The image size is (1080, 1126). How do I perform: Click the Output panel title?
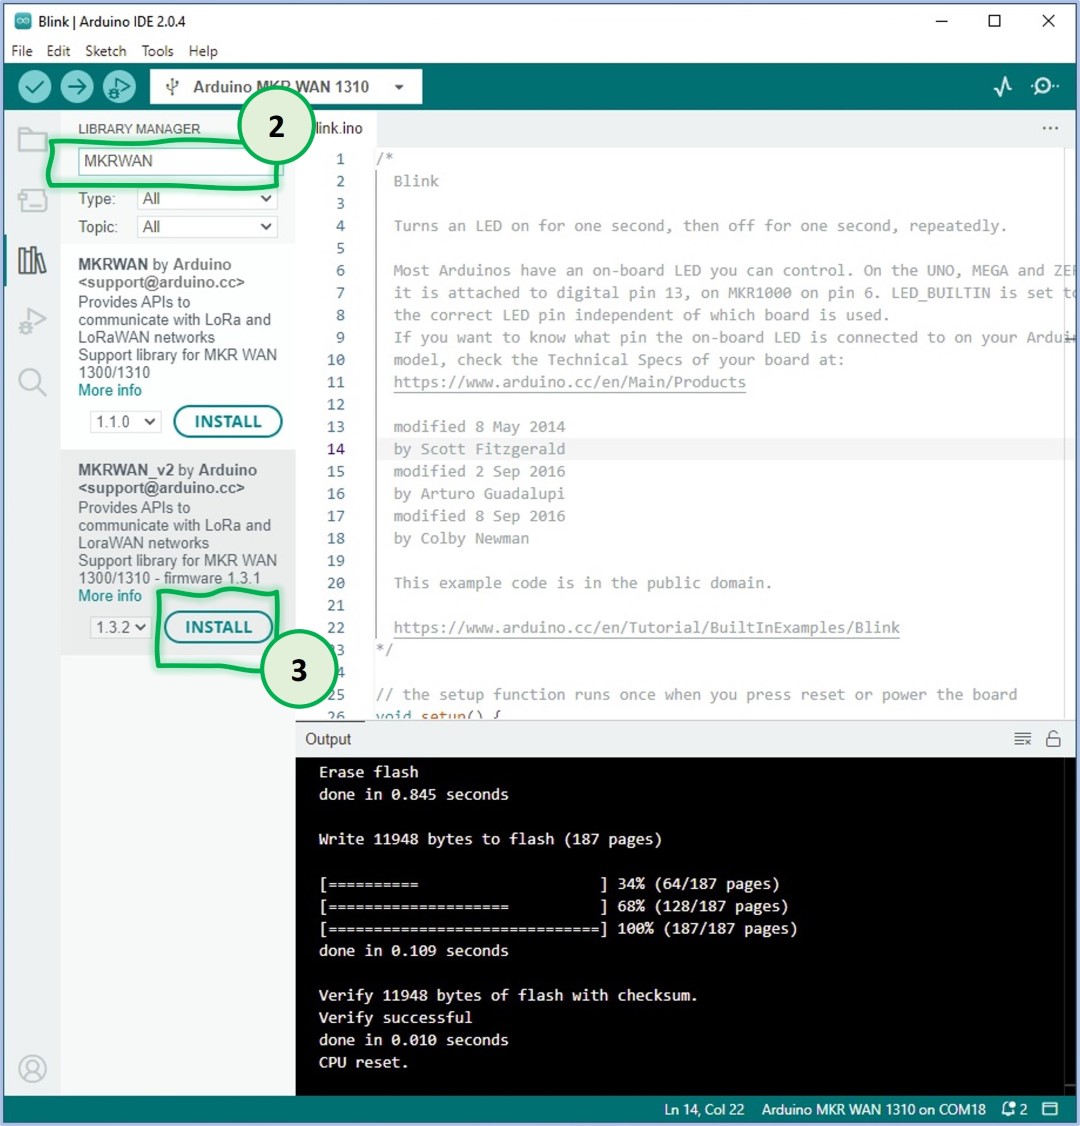click(x=328, y=739)
